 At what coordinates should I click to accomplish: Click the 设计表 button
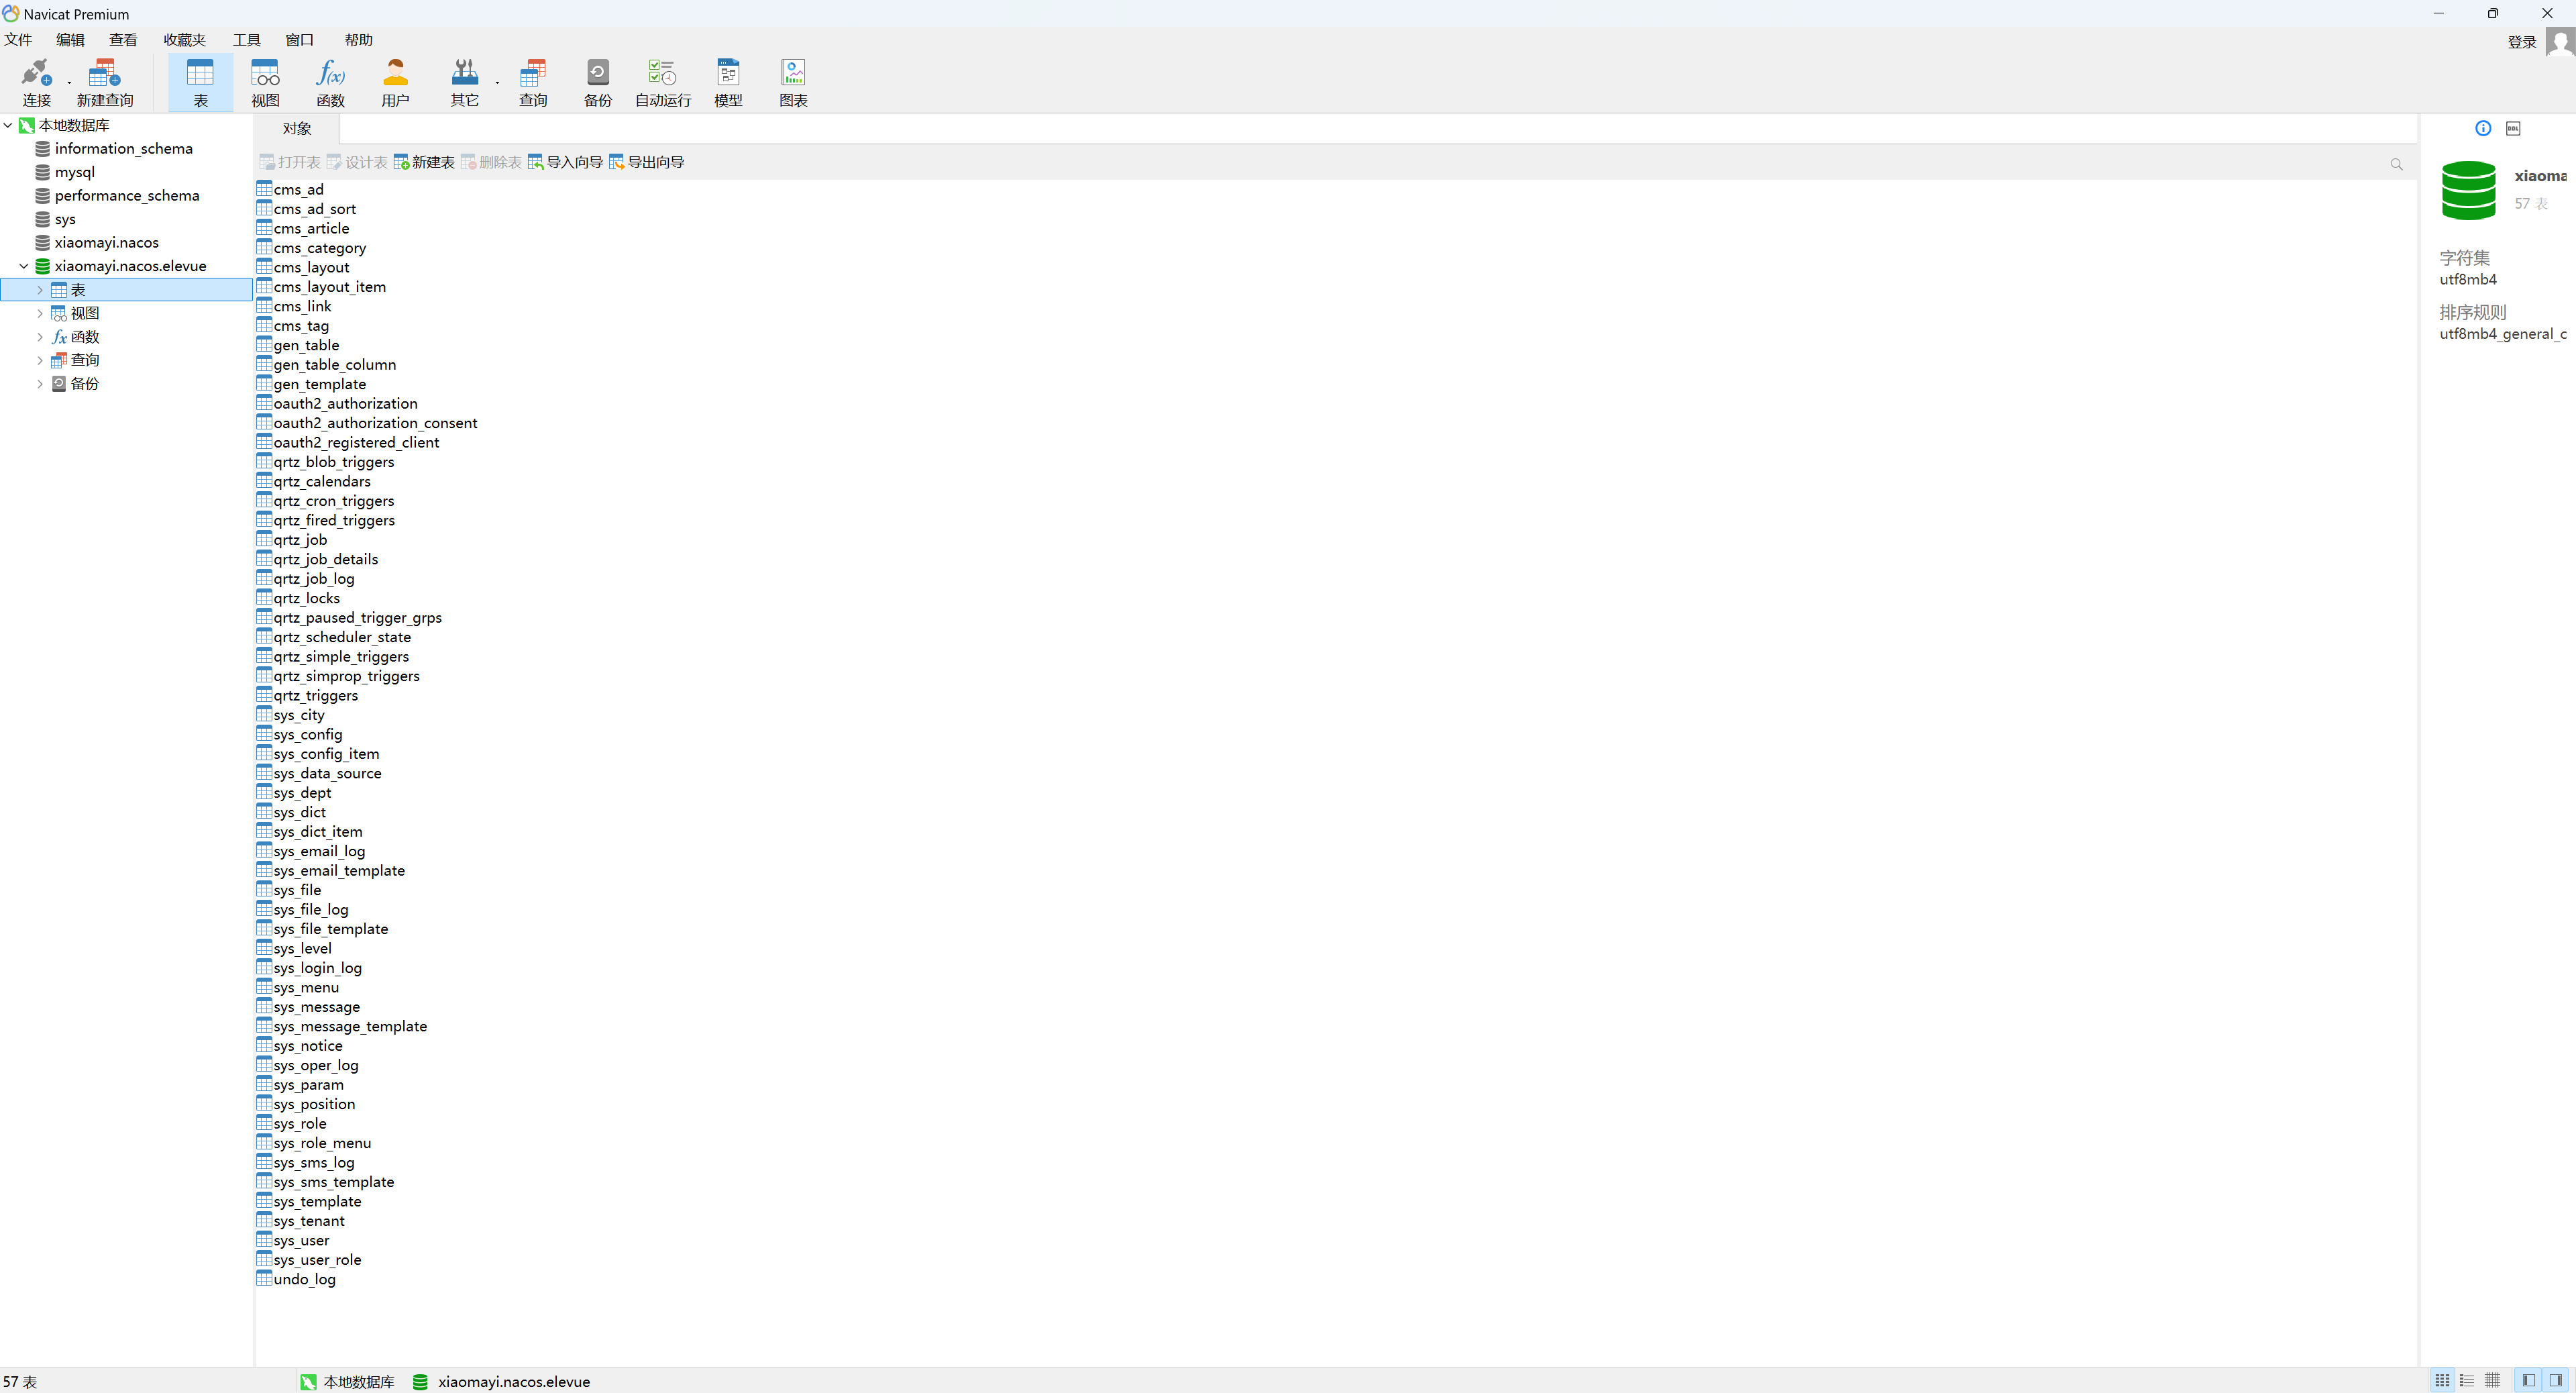point(357,162)
